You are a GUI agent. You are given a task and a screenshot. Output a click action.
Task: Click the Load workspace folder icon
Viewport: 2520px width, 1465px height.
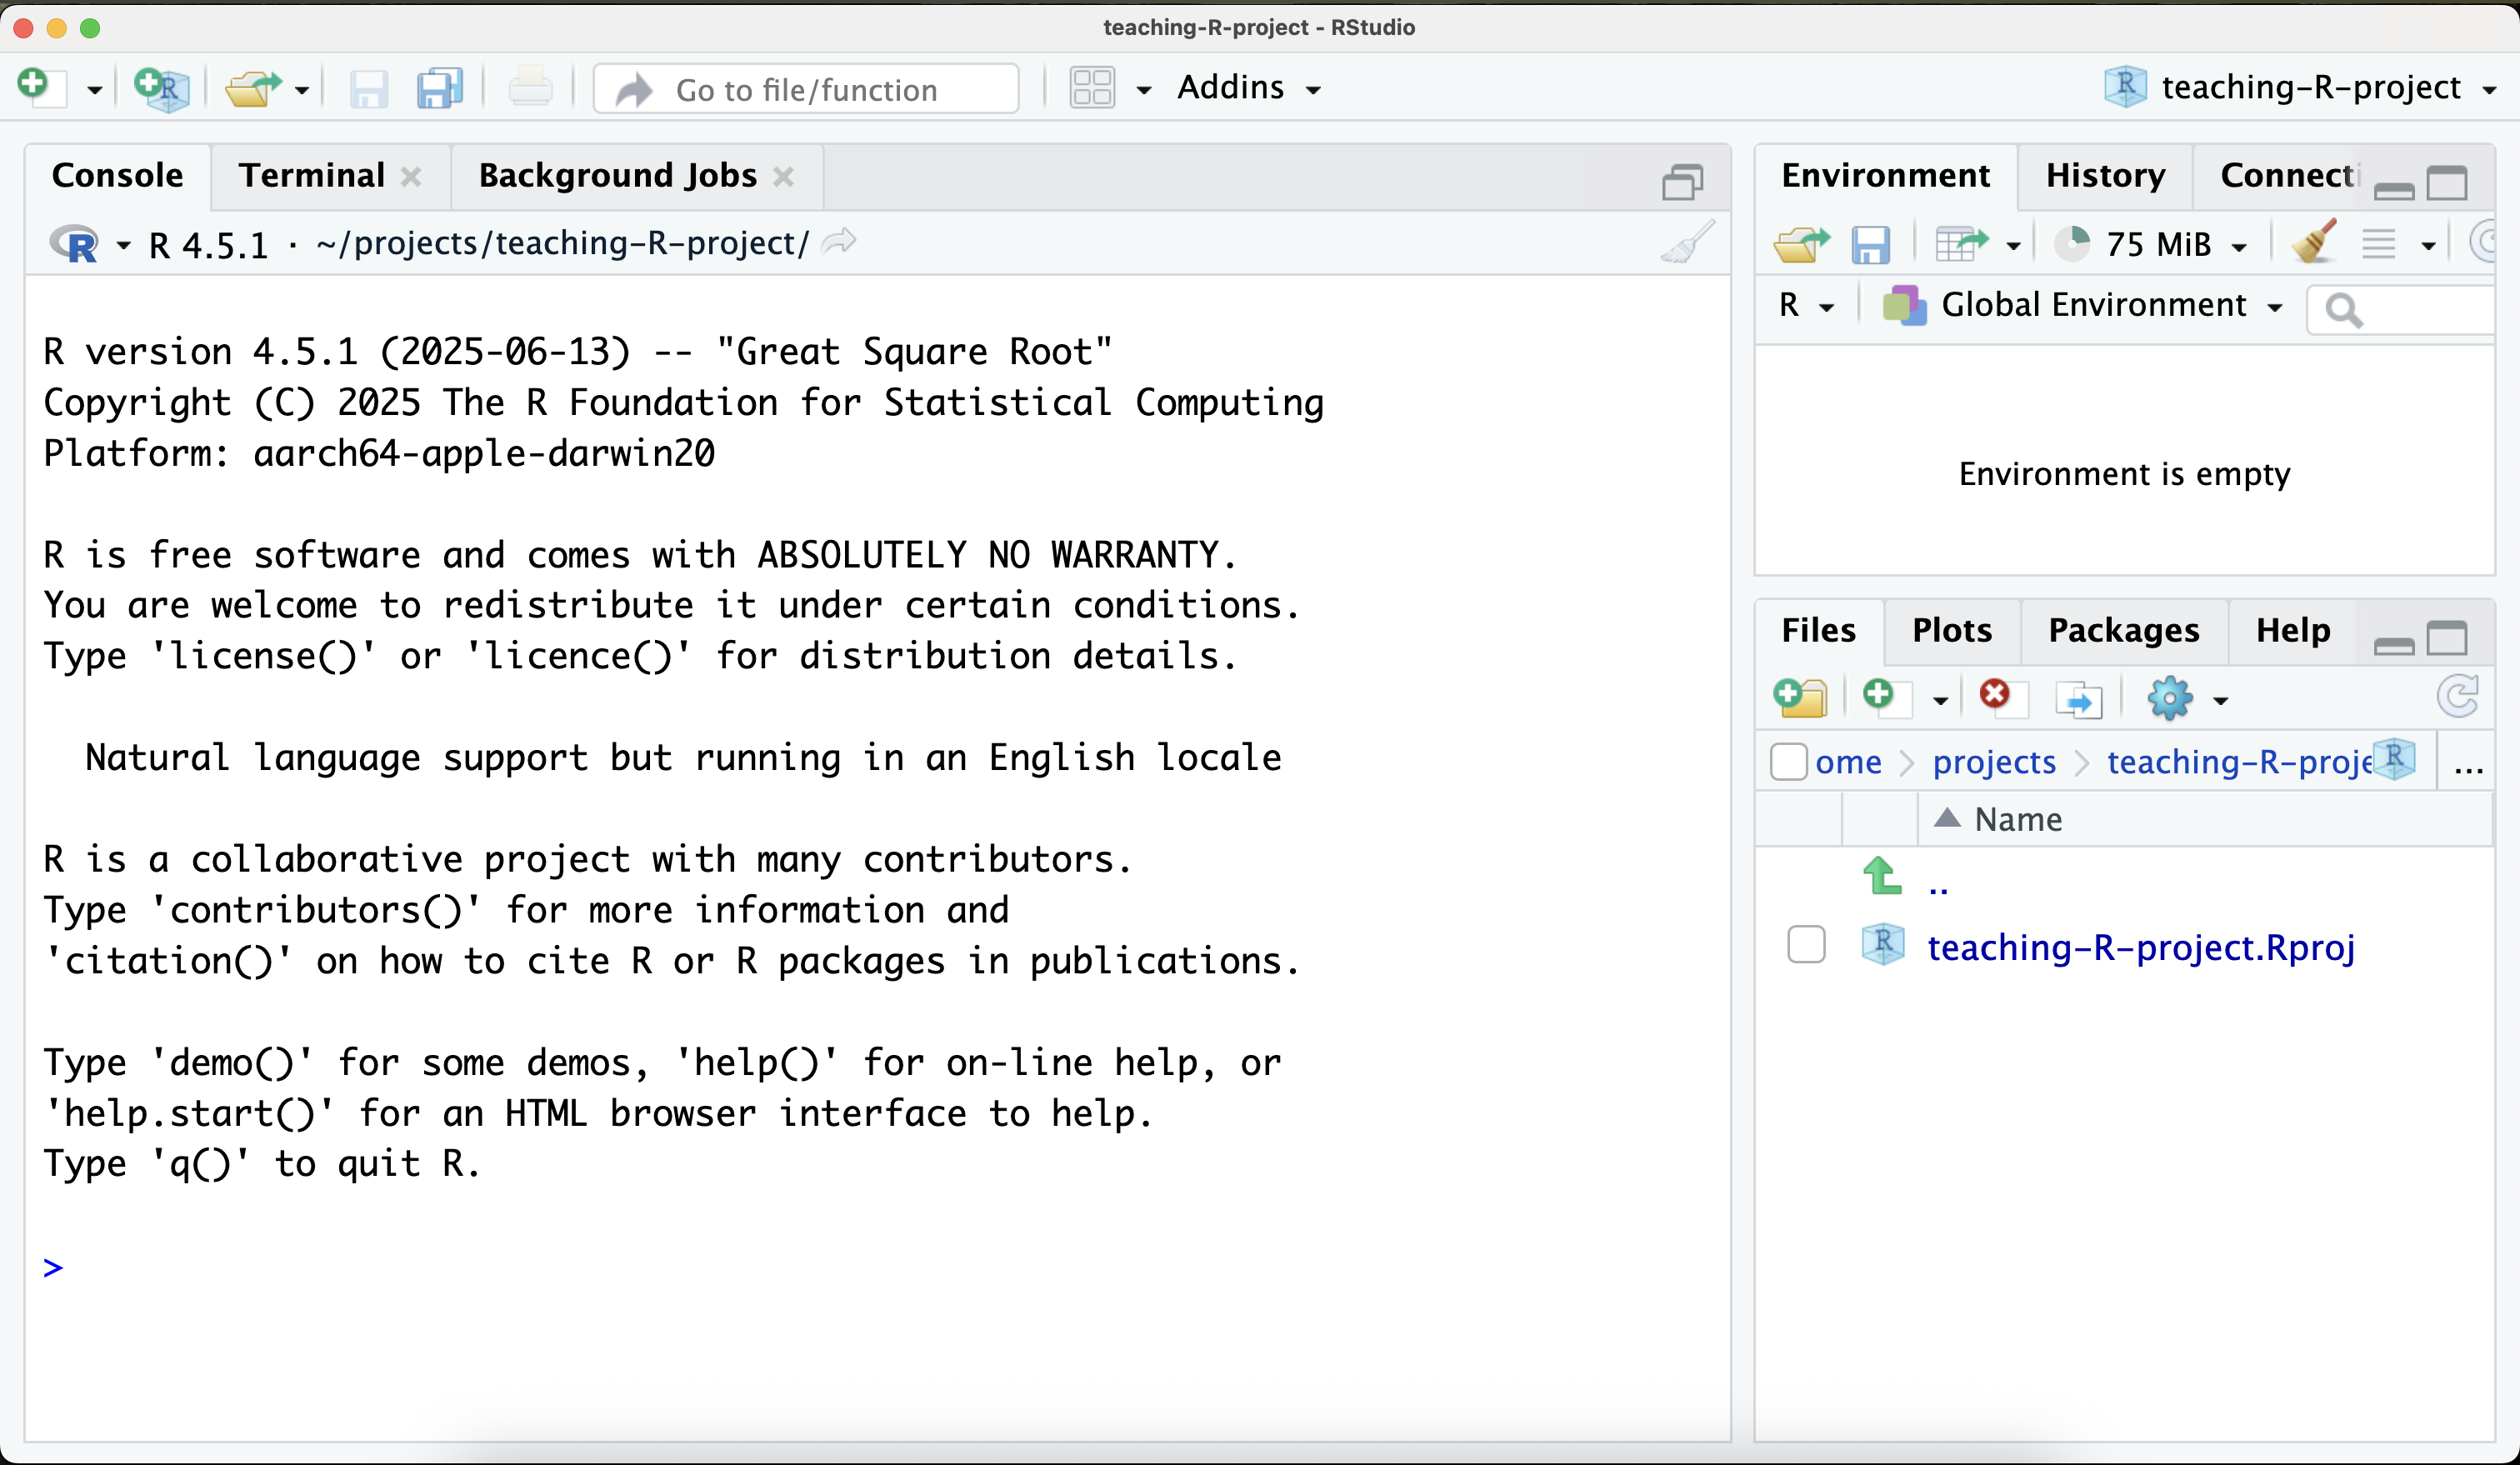[1802, 243]
